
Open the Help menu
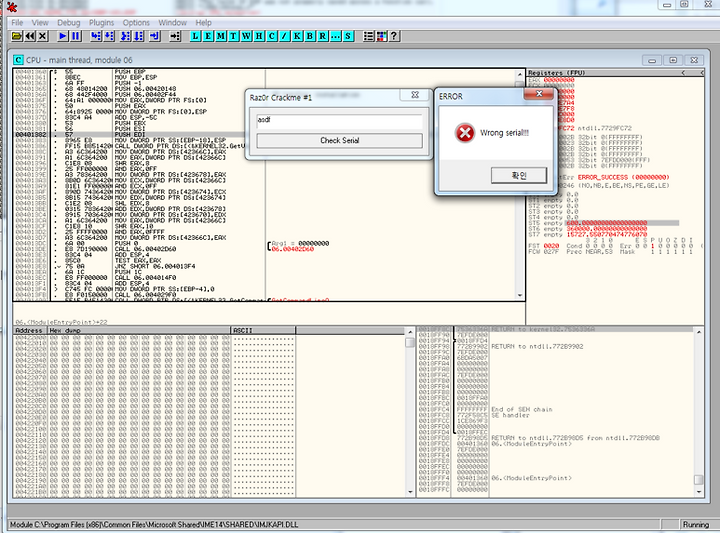pyautogui.click(x=203, y=22)
